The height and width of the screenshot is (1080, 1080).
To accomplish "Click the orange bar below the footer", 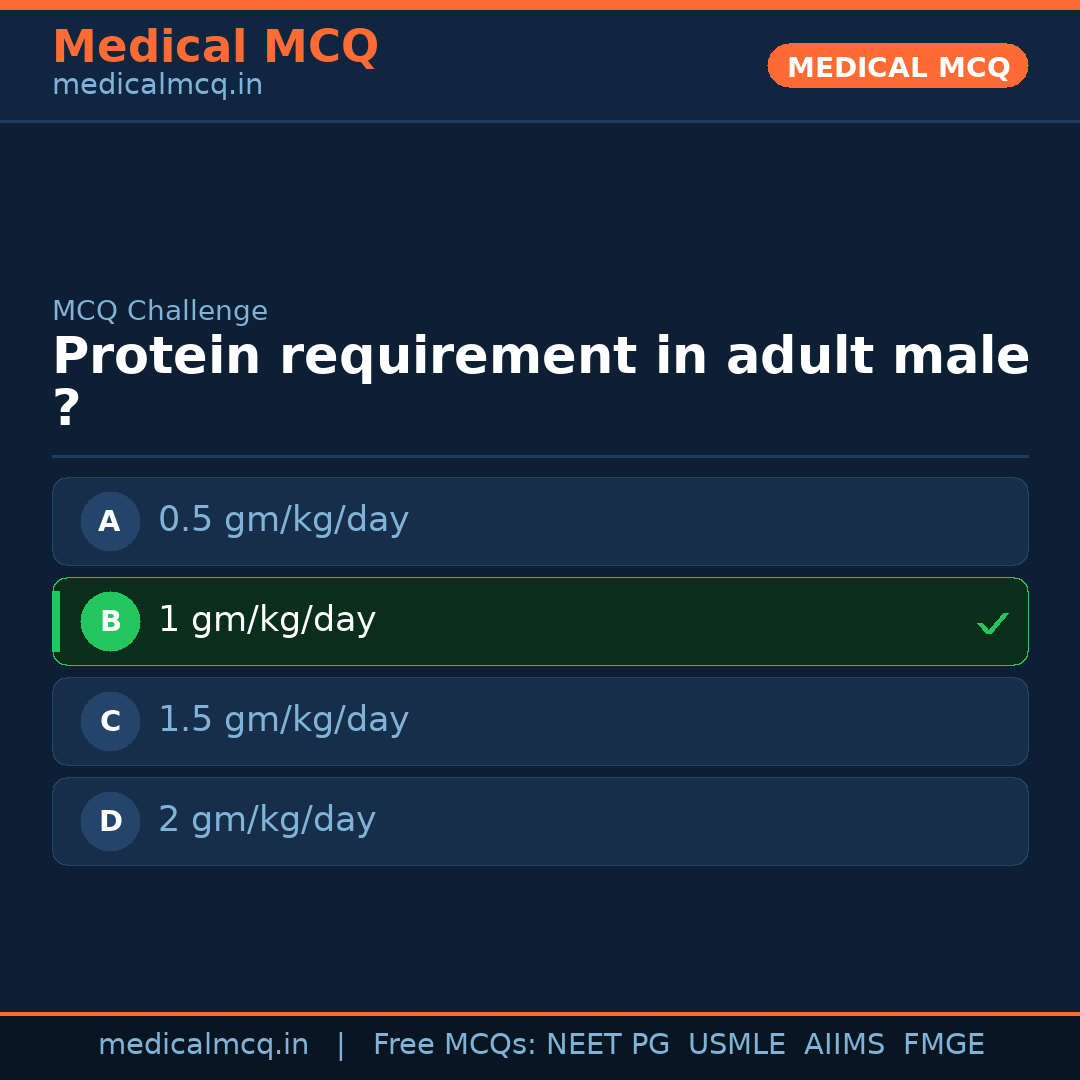I will 540,1013.
